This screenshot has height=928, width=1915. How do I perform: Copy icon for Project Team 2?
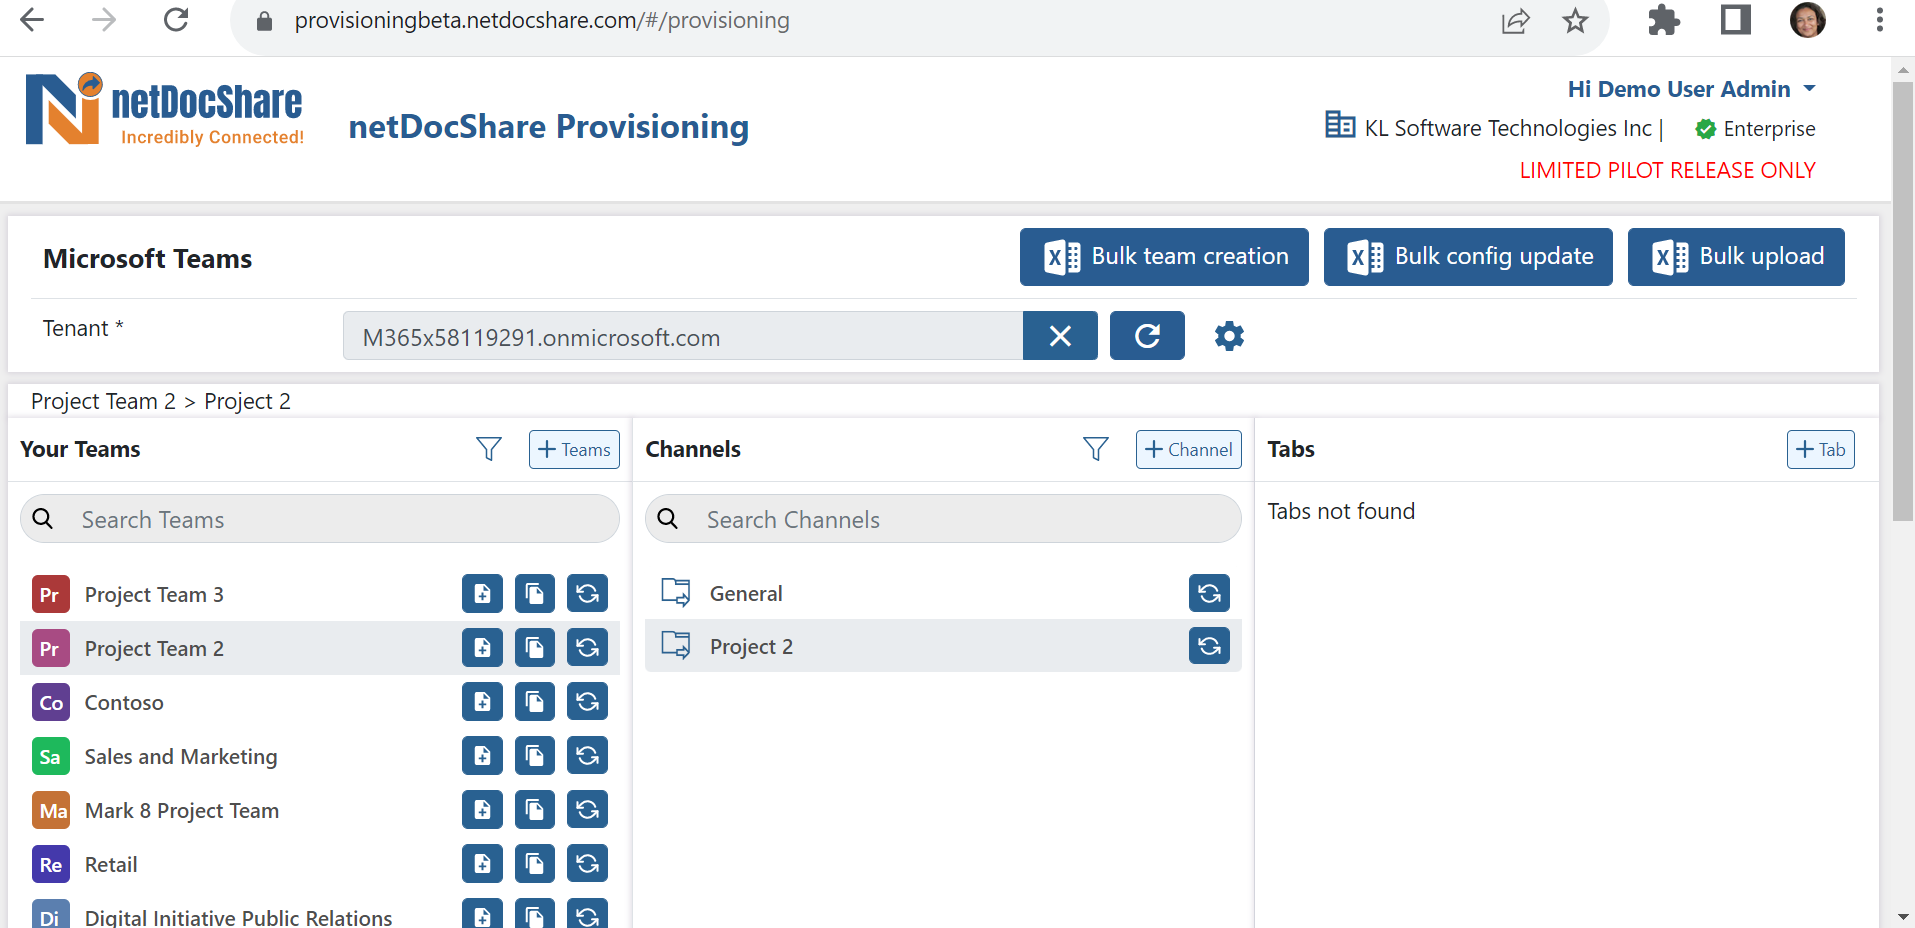[x=535, y=648]
